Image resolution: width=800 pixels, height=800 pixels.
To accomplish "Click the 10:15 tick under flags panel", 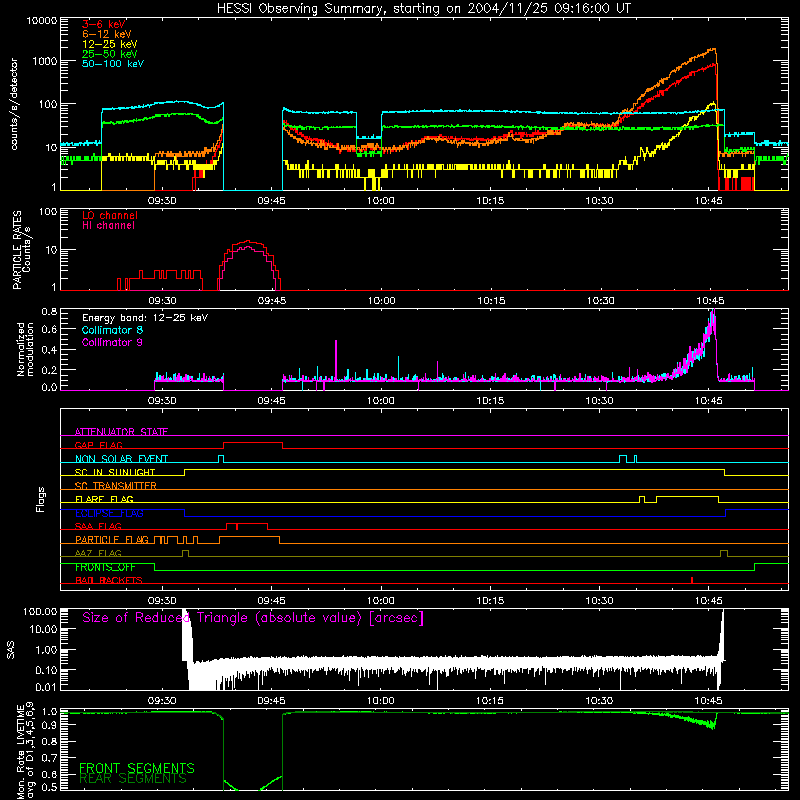I will [490, 601].
